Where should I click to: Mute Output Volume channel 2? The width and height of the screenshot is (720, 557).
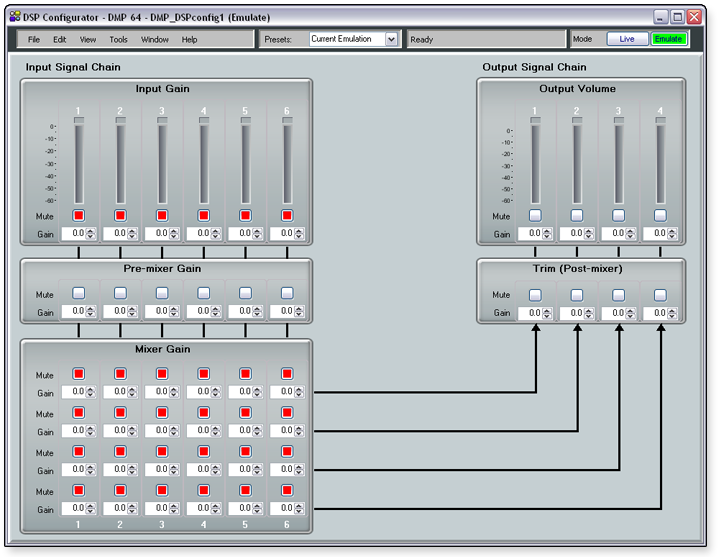click(x=576, y=215)
